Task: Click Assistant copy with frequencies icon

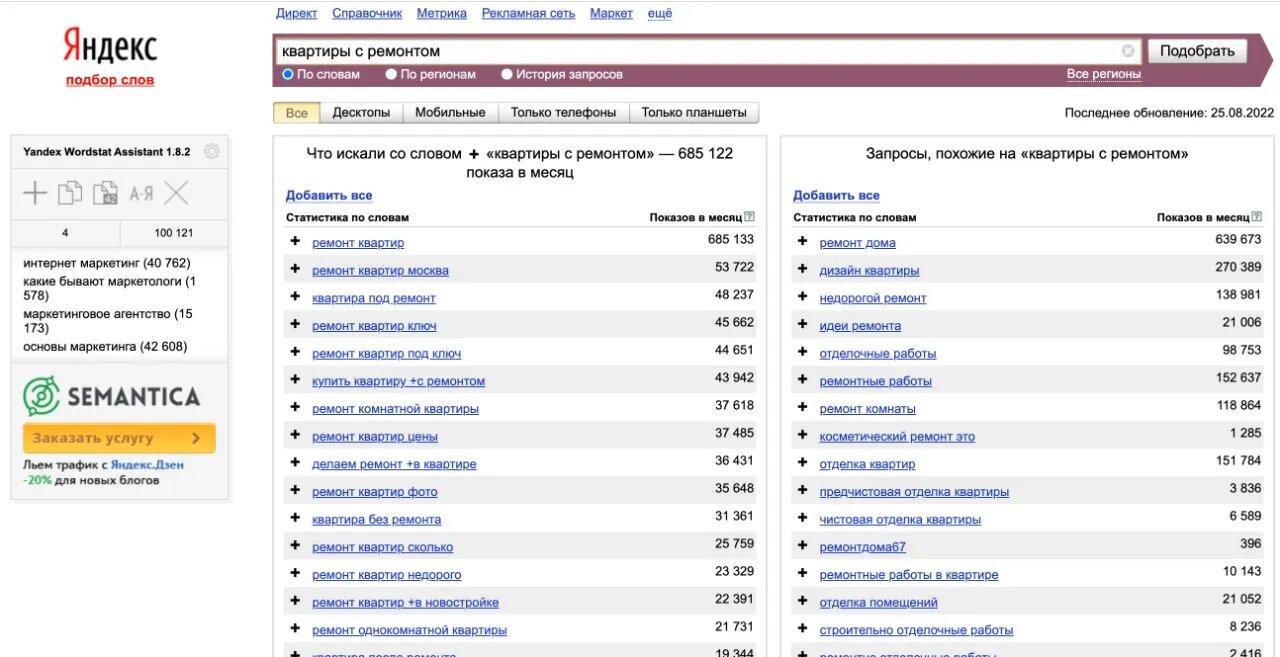Action: click(105, 193)
